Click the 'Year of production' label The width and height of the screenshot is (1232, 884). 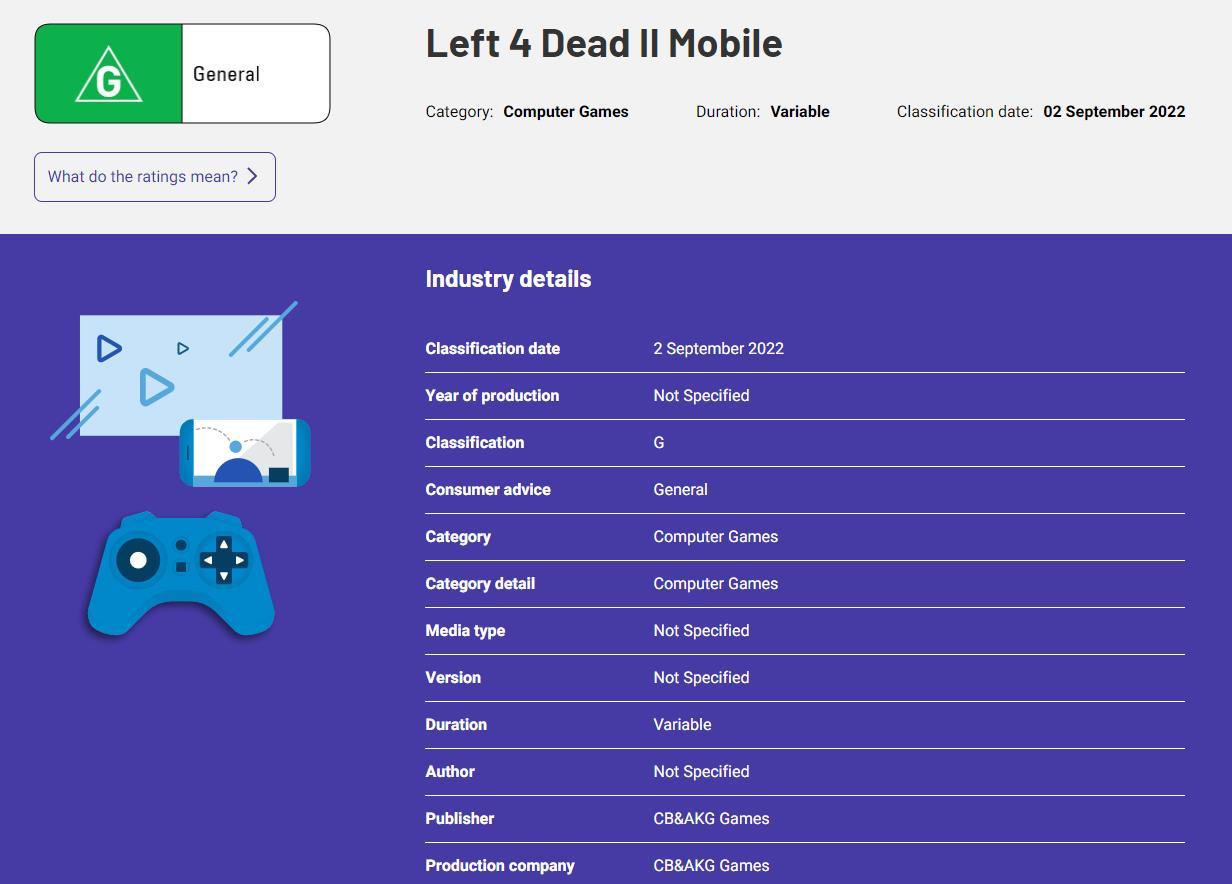click(x=492, y=396)
